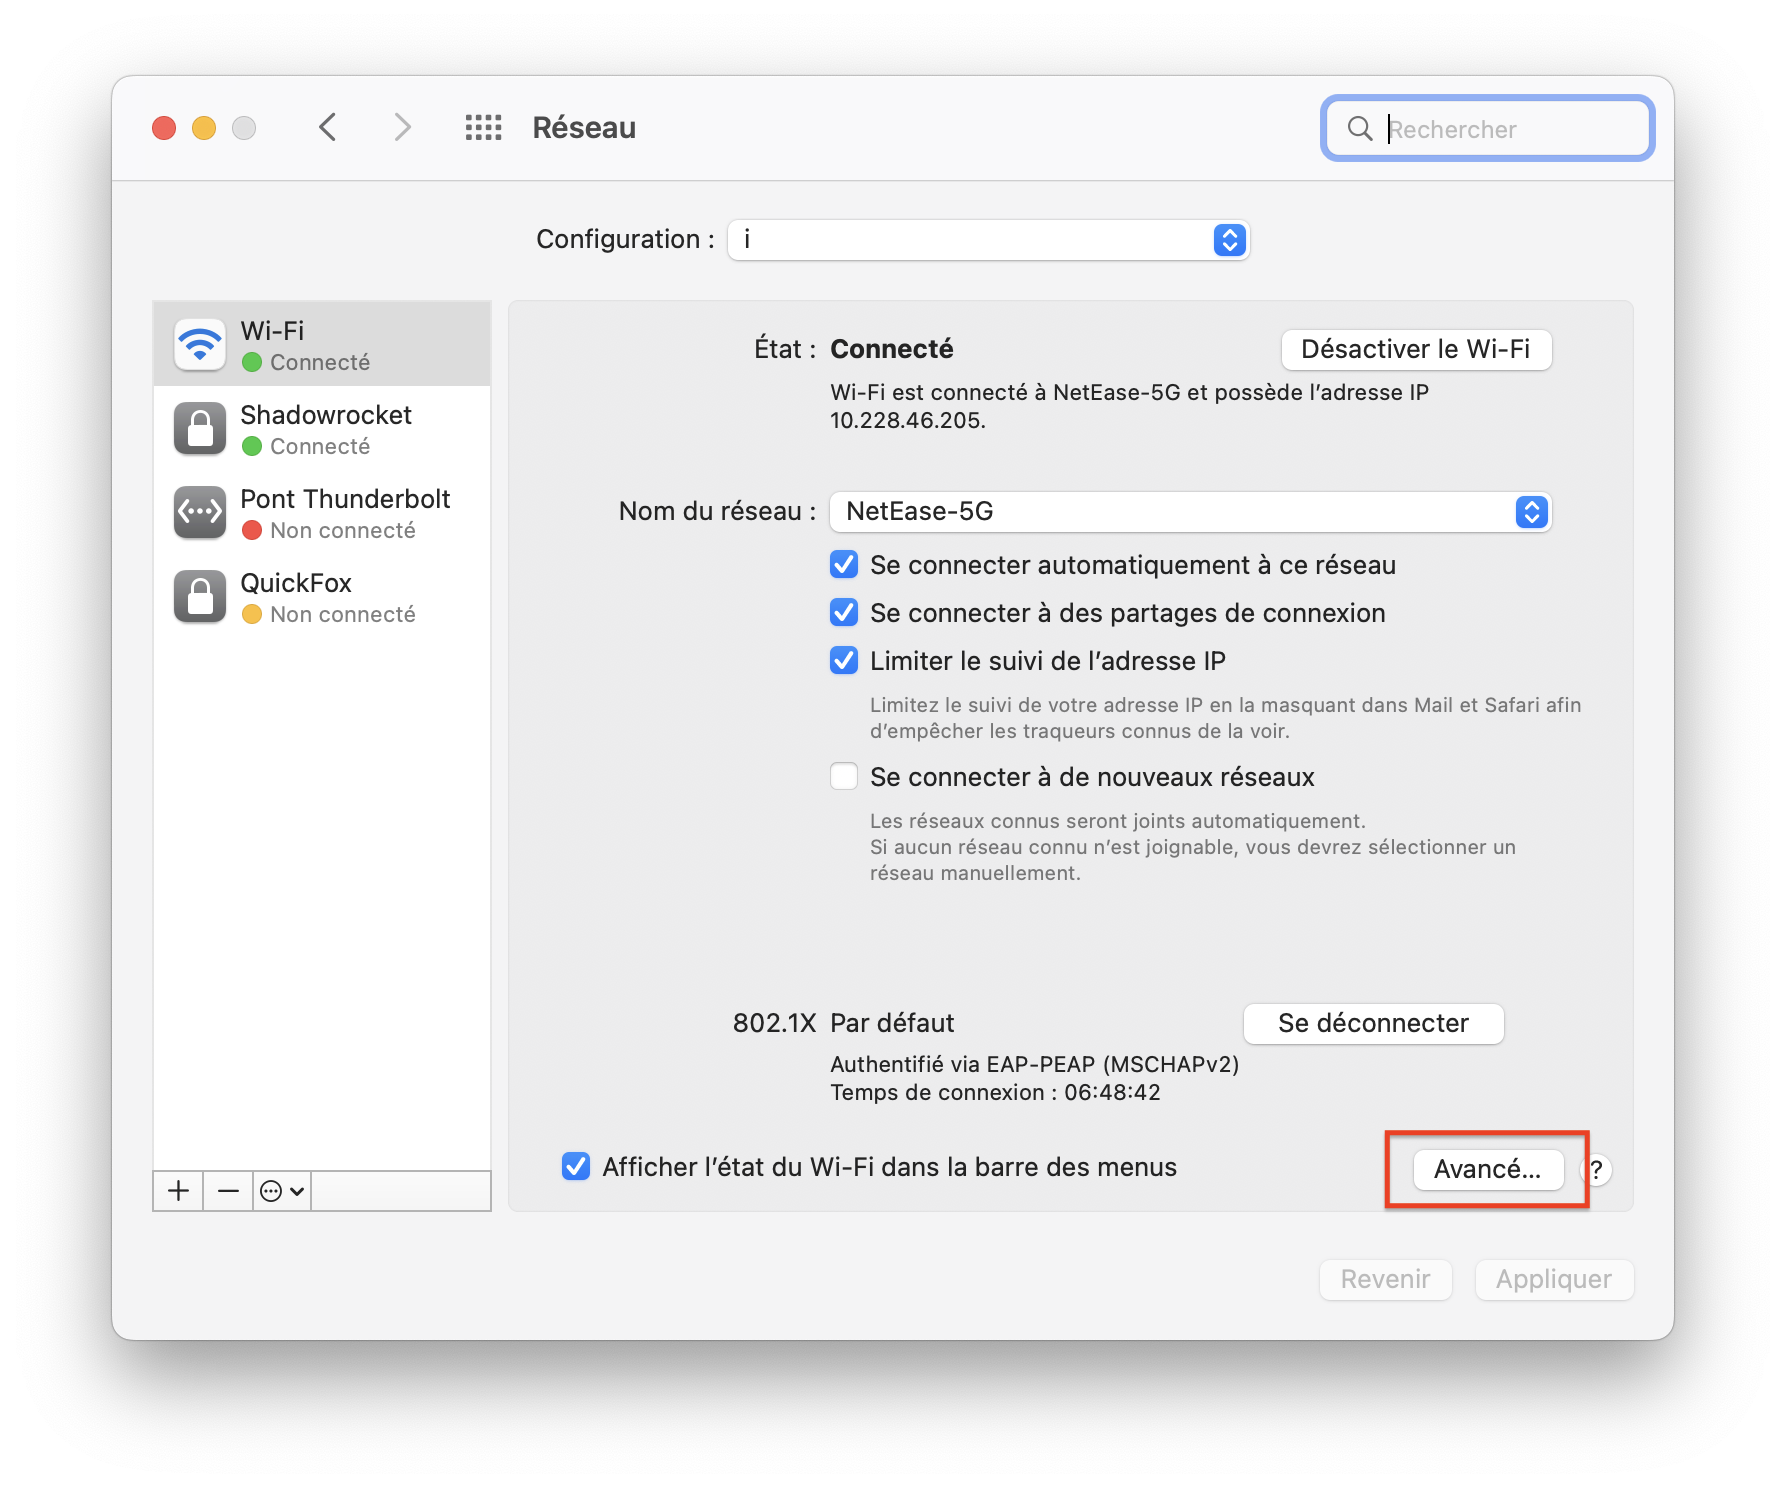Open the help question mark button
This screenshot has height=1488, width=1786.
(1596, 1170)
